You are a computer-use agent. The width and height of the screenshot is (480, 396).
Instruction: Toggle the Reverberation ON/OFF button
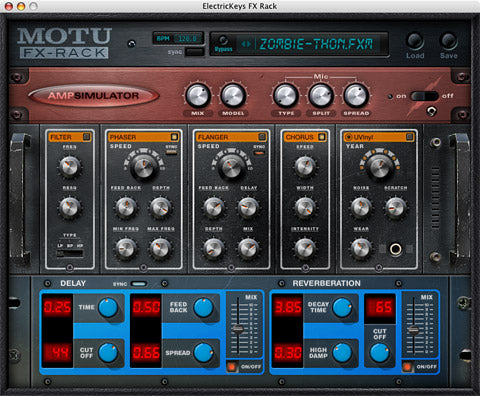(x=407, y=367)
